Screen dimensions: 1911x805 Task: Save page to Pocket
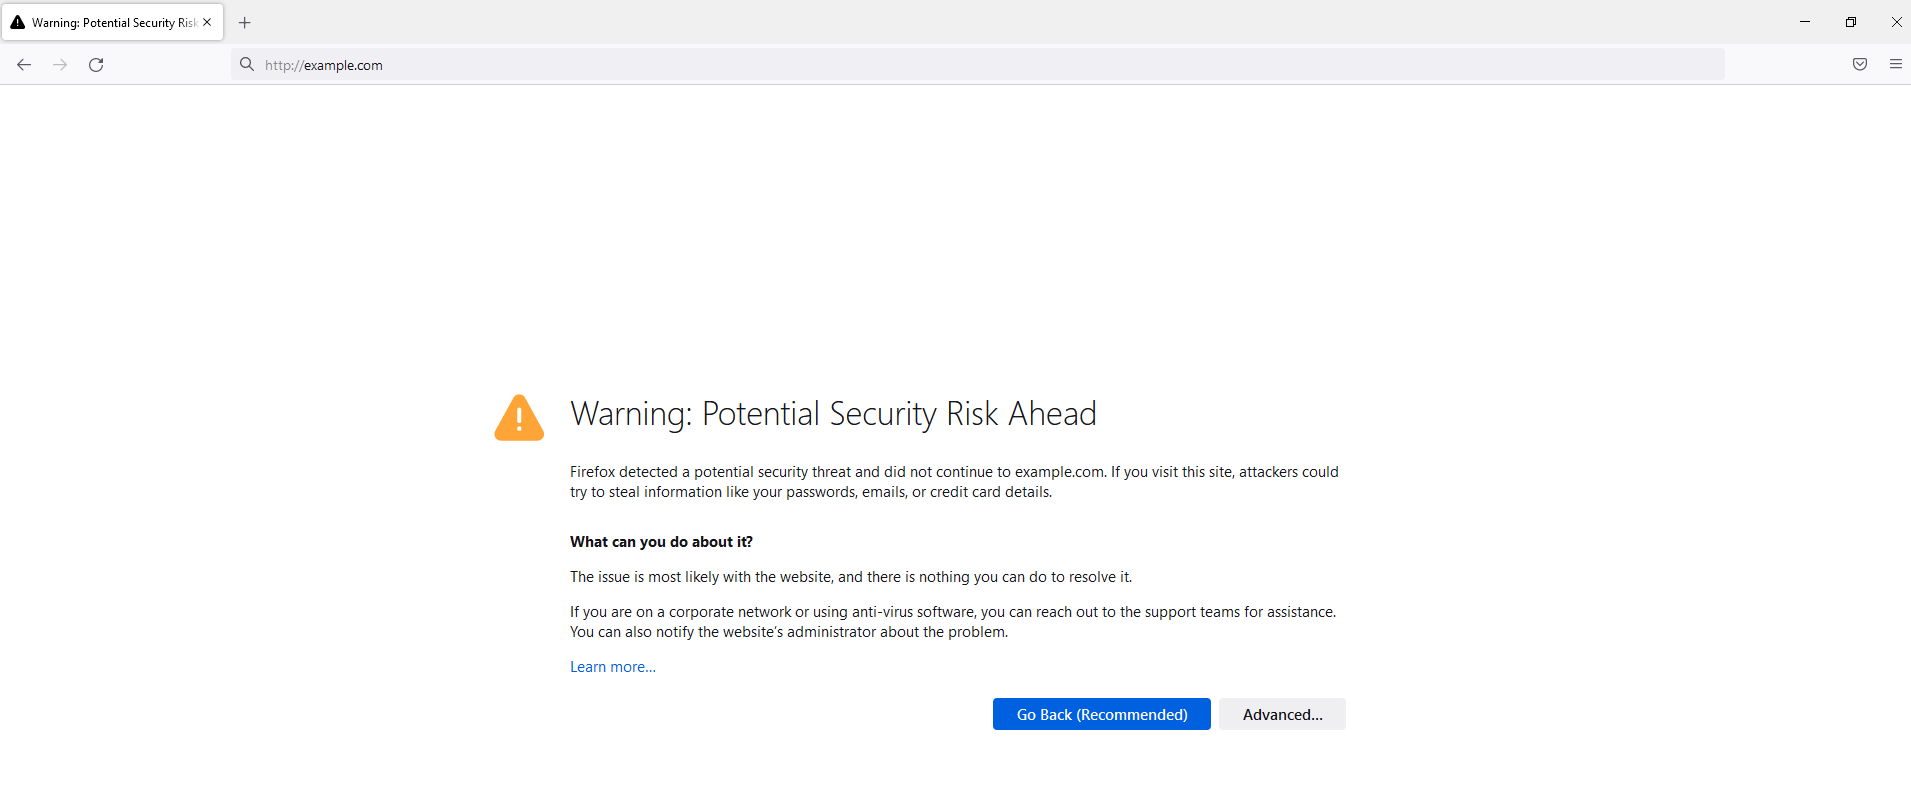(1859, 65)
